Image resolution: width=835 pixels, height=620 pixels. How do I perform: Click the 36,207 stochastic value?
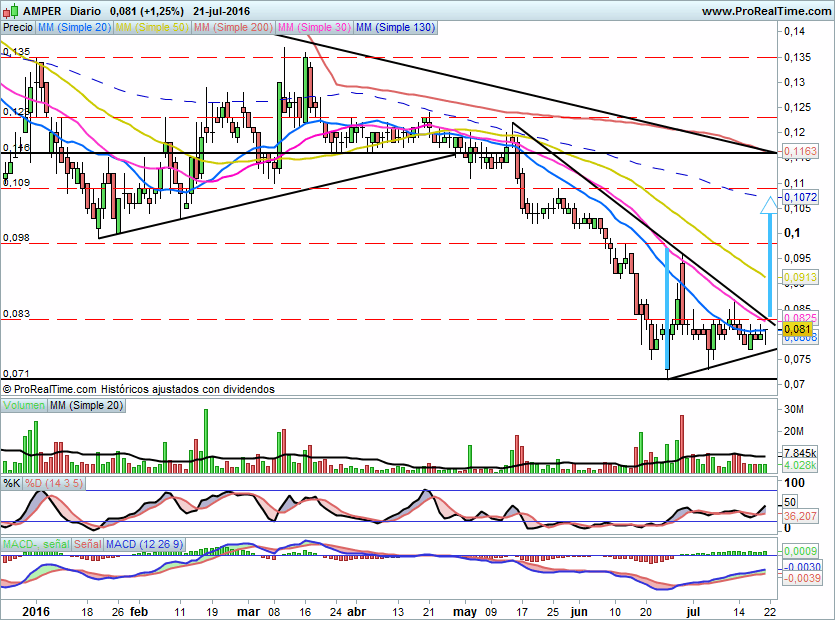click(x=800, y=516)
